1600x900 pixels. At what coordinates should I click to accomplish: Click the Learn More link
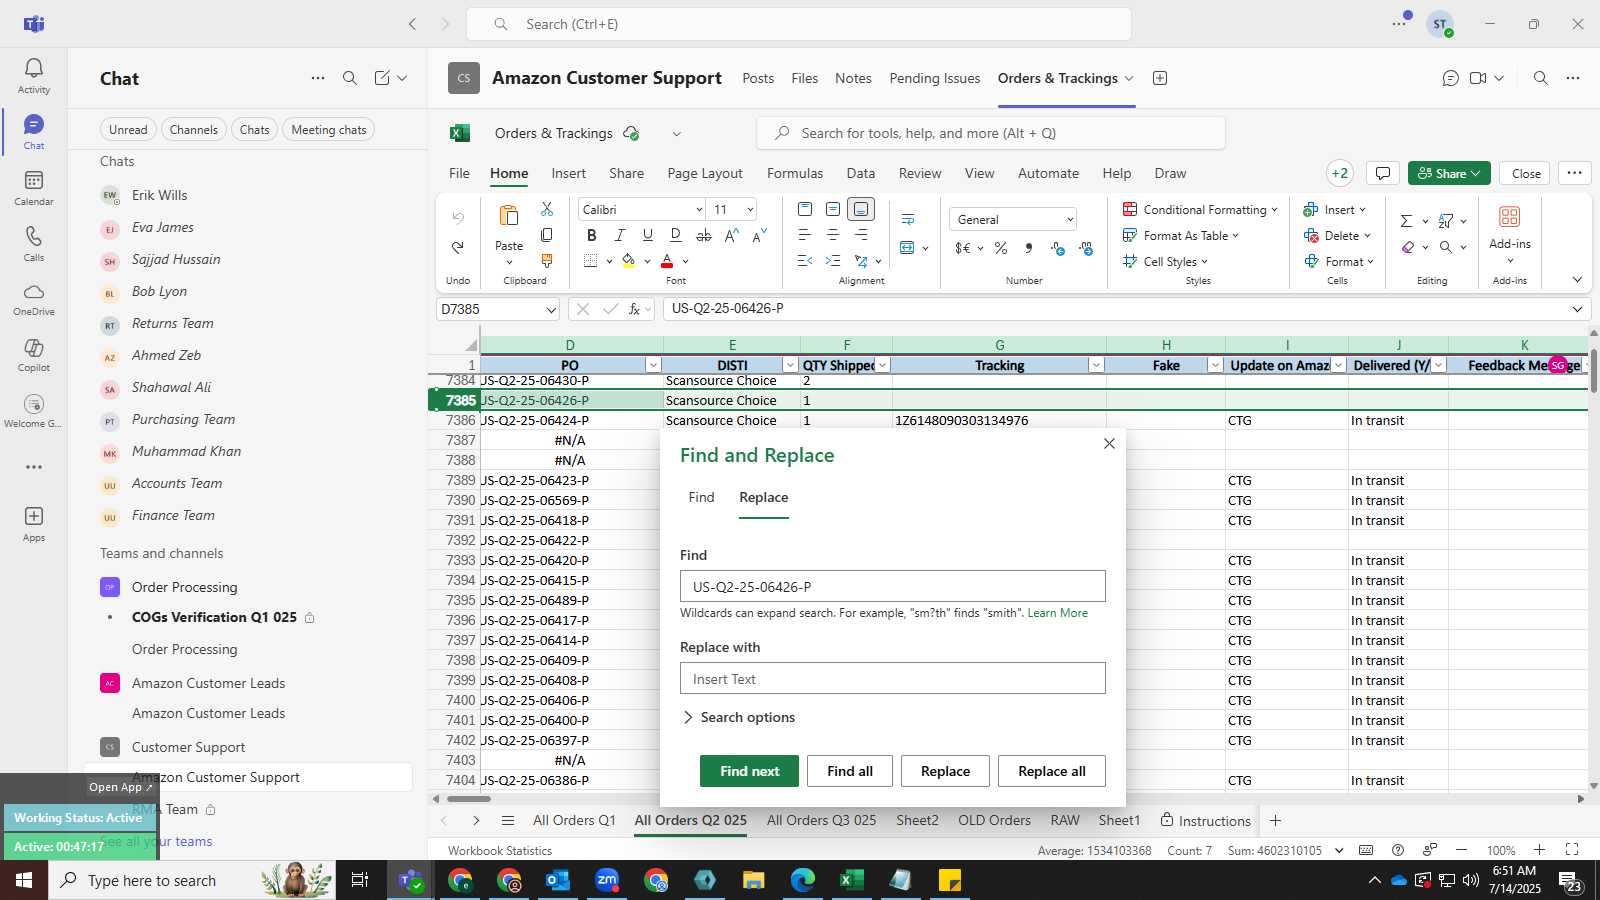1057,613
